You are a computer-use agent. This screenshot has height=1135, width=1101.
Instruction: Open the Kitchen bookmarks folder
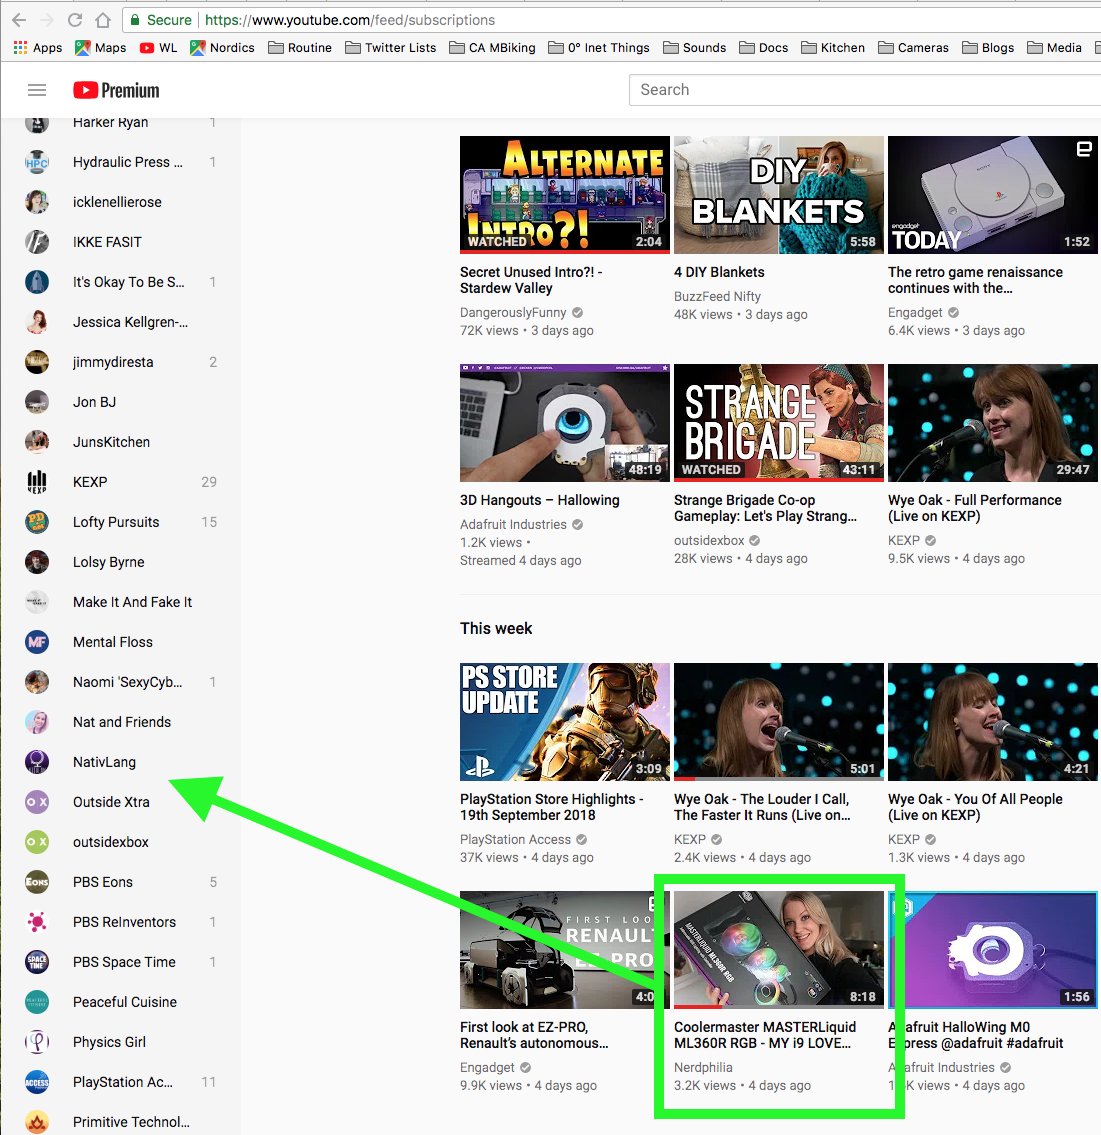[x=832, y=48]
